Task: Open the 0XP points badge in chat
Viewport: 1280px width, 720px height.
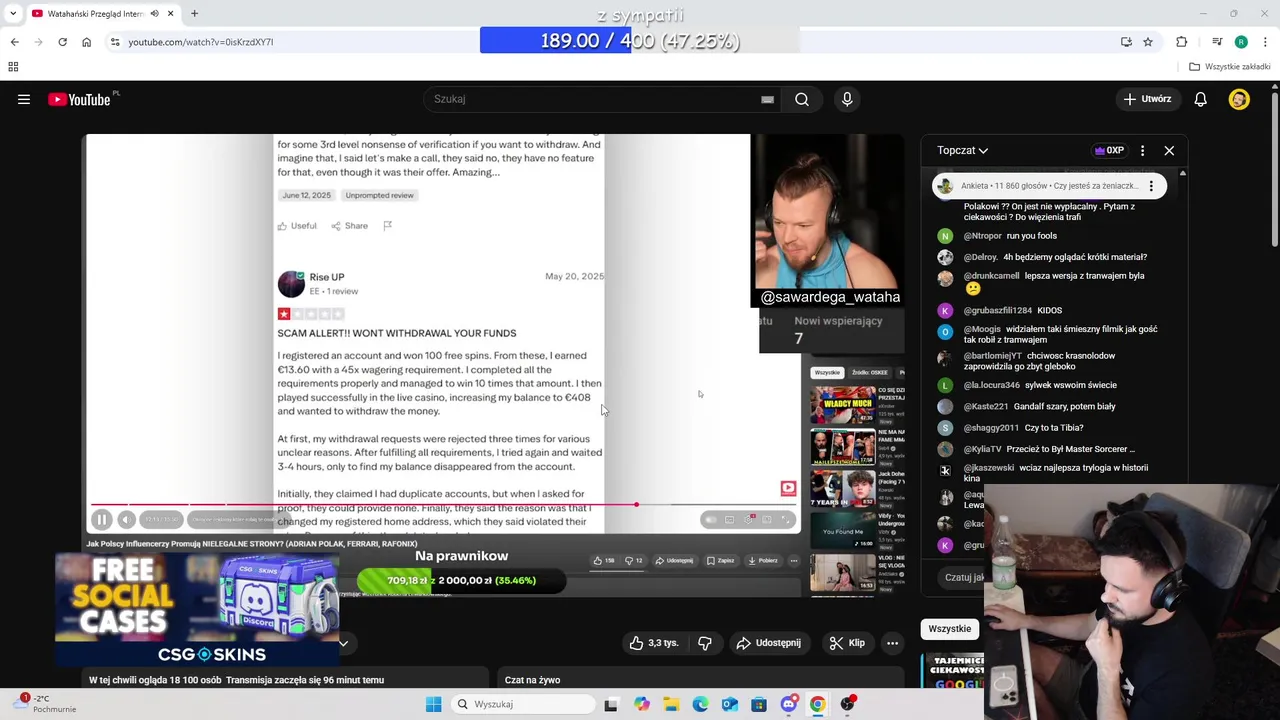Action: point(1109,151)
